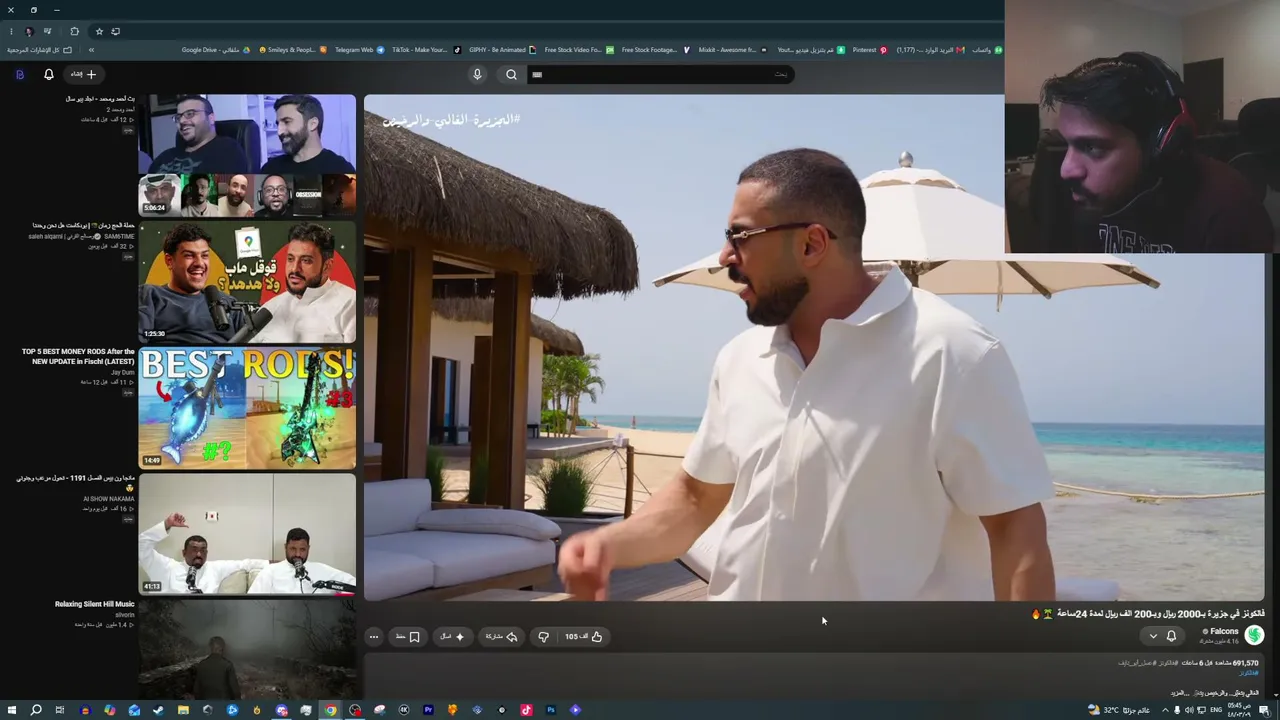Open Photoshop from the taskbar
The height and width of the screenshot is (720, 1280).
[x=551, y=710]
